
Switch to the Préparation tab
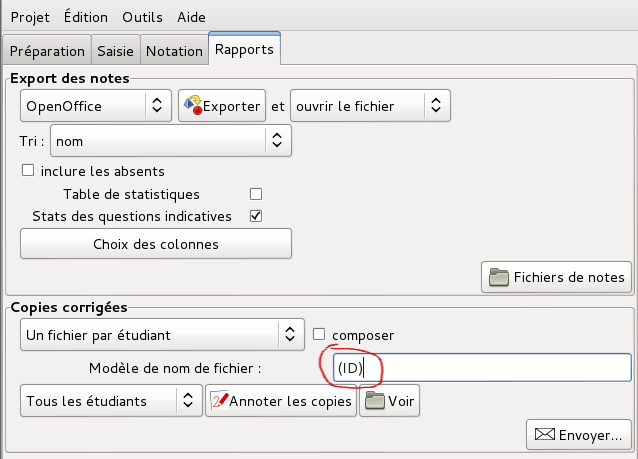tap(47, 51)
